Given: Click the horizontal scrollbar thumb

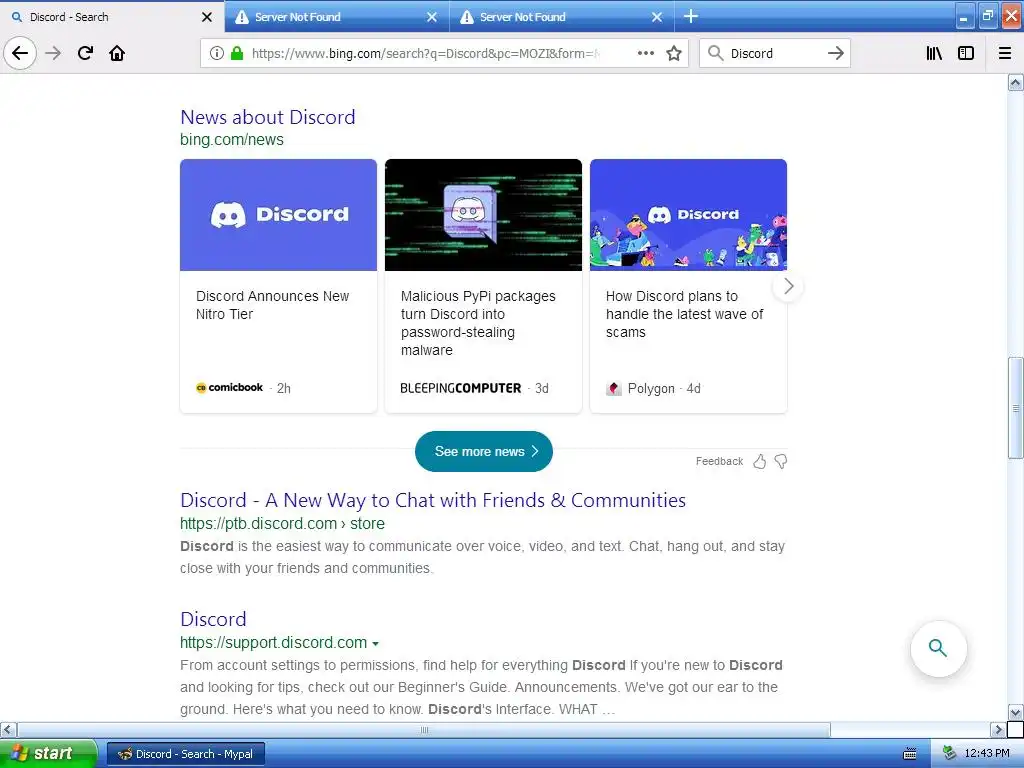Looking at the screenshot, I should (424, 729).
